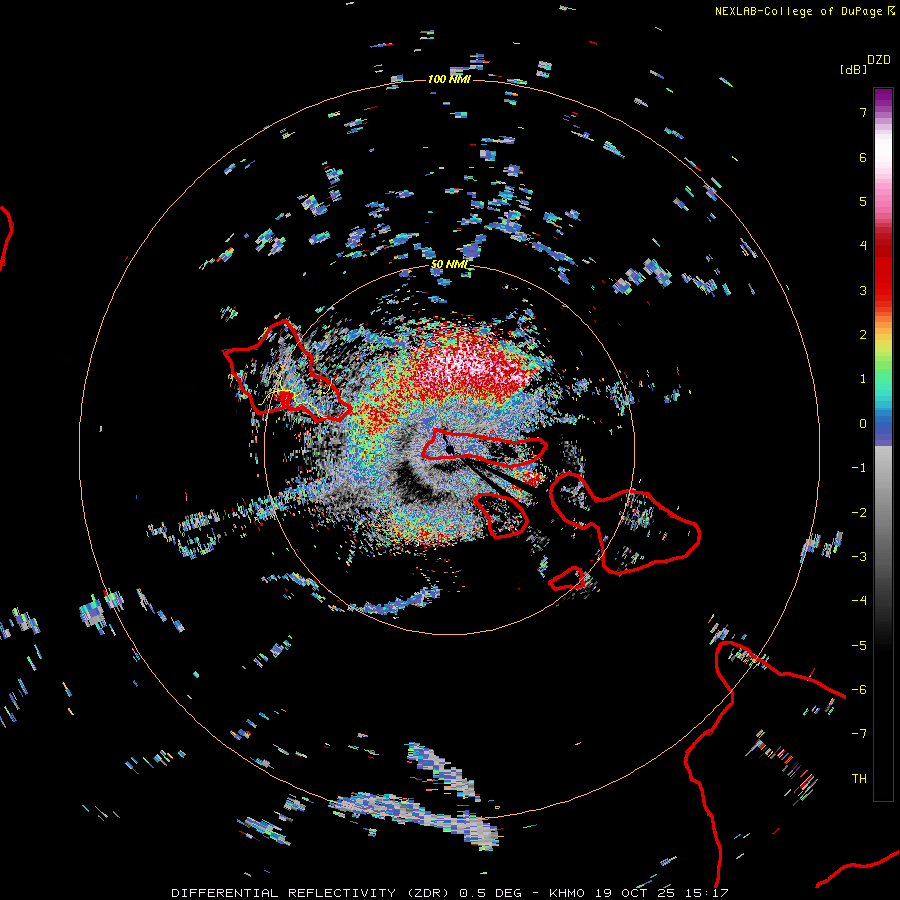This screenshot has height=900, width=900.
Task: Click the 6 value on the dB scale
Action: click(863, 157)
